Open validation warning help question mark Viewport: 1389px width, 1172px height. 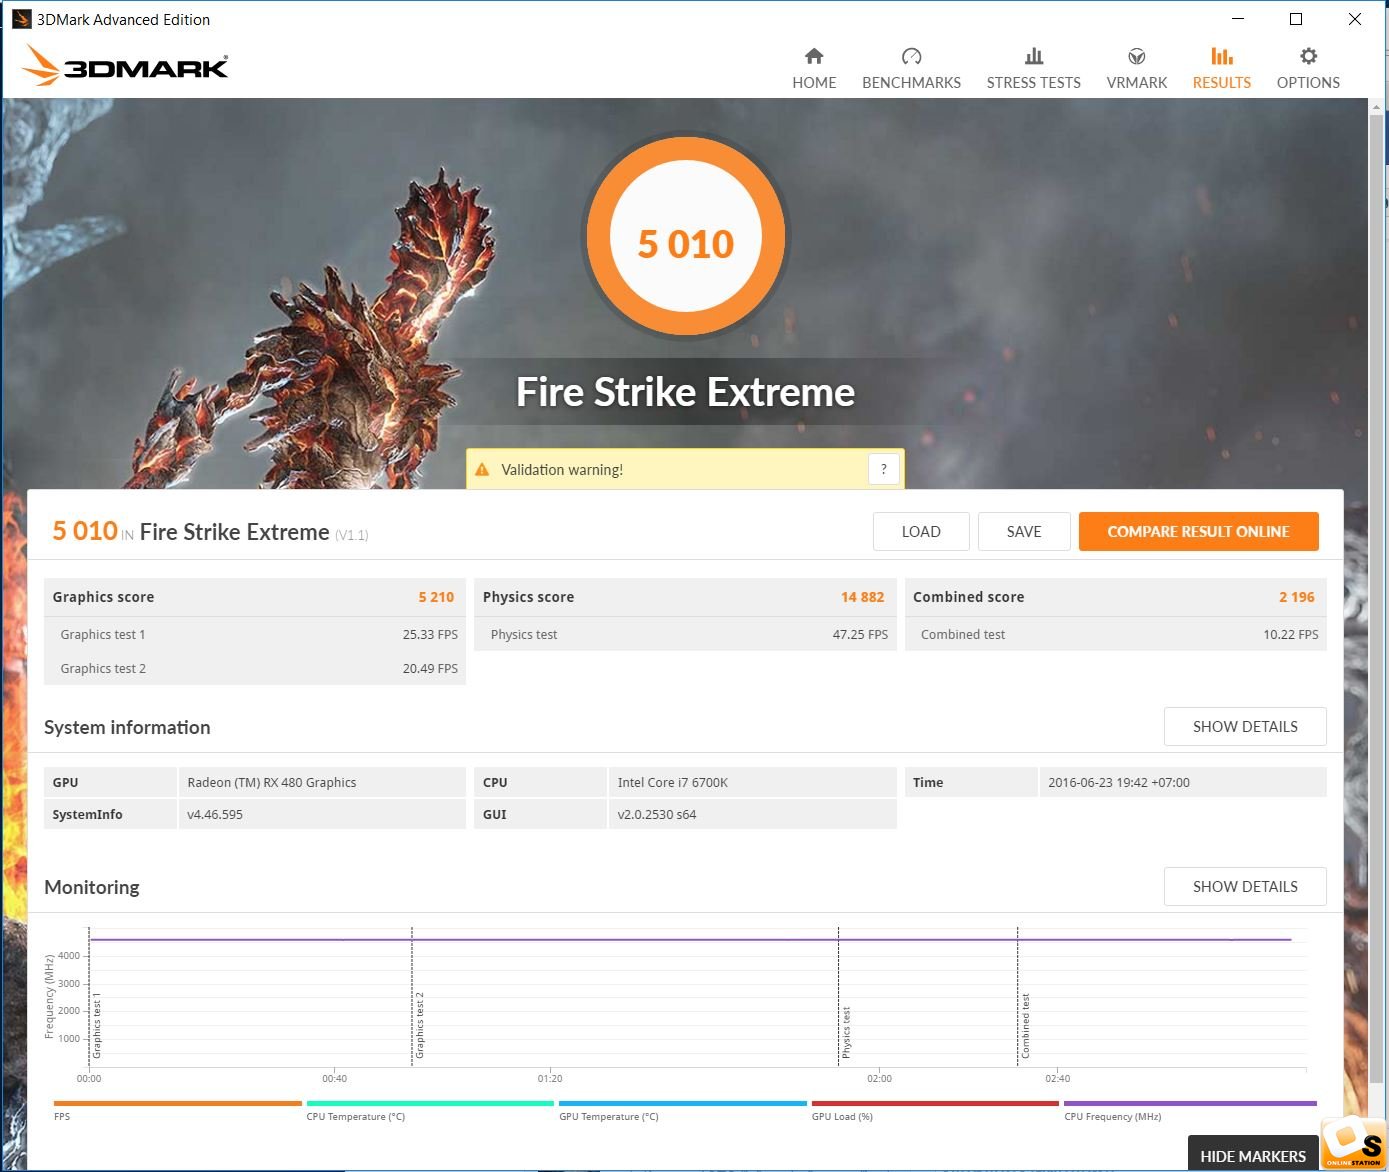(884, 469)
